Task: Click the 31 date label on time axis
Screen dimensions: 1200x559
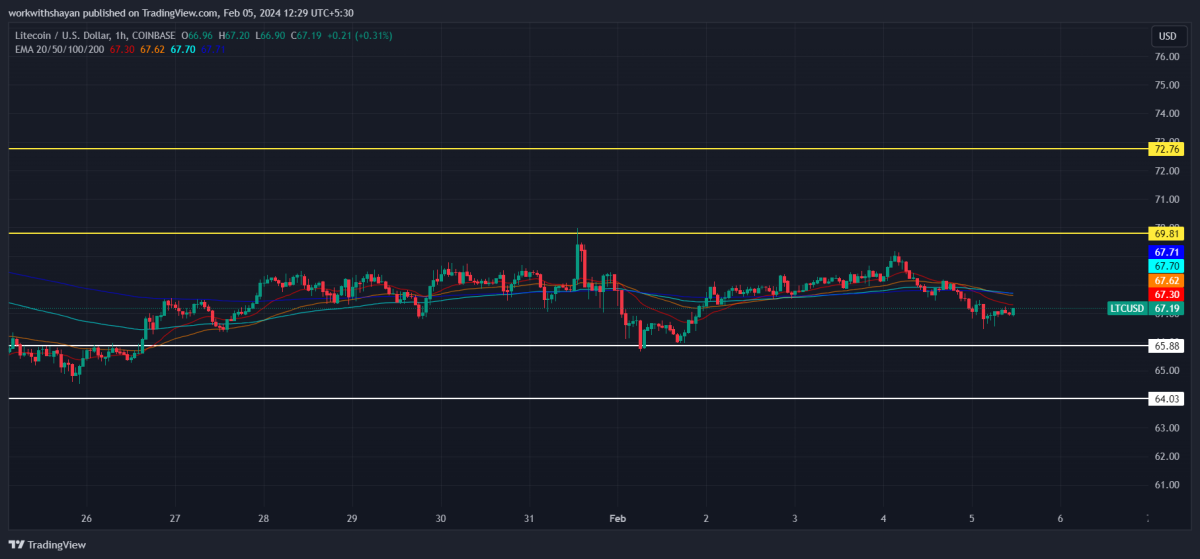Action: click(529, 519)
